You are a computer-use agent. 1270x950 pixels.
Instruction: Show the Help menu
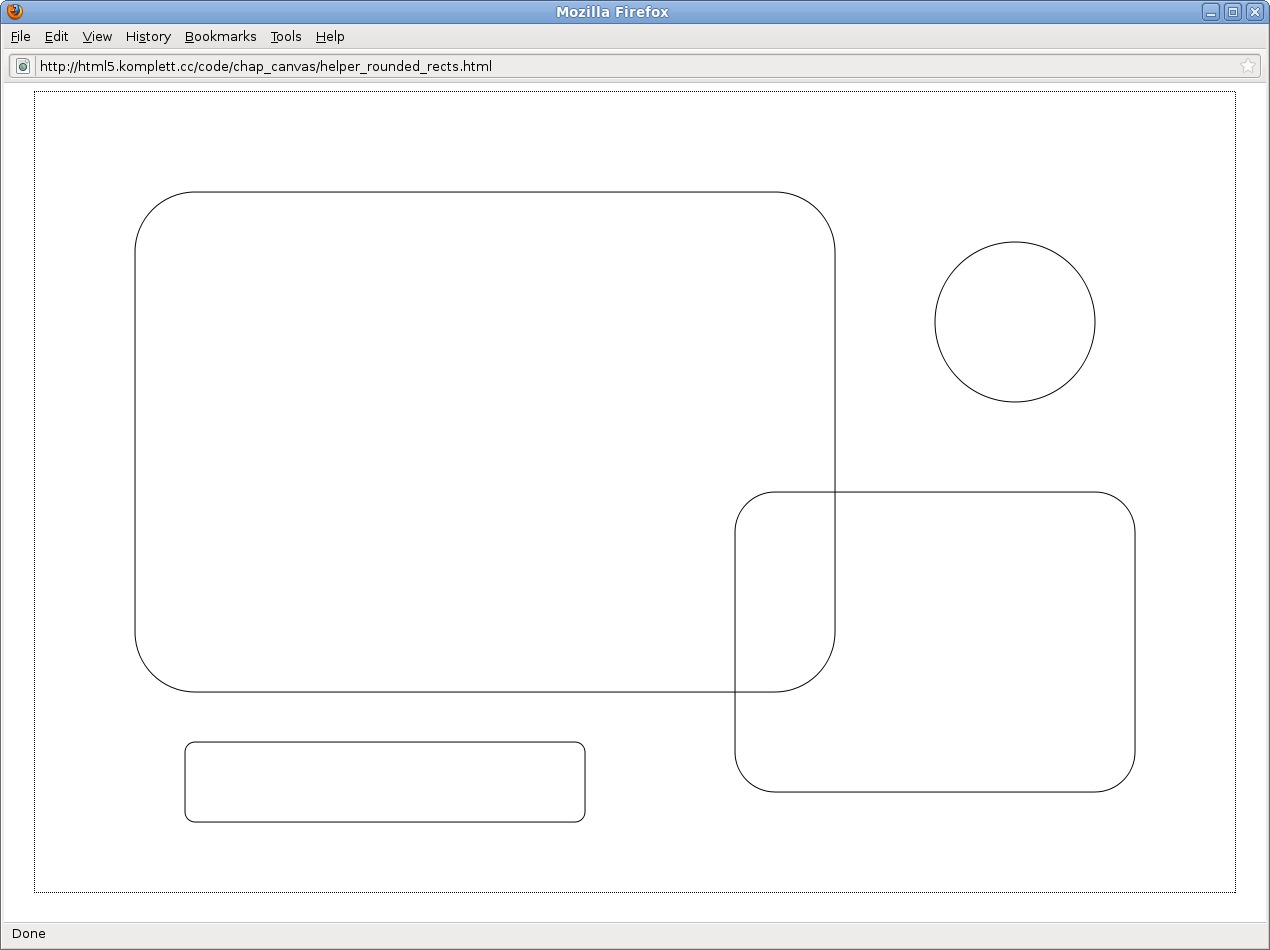click(x=330, y=36)
